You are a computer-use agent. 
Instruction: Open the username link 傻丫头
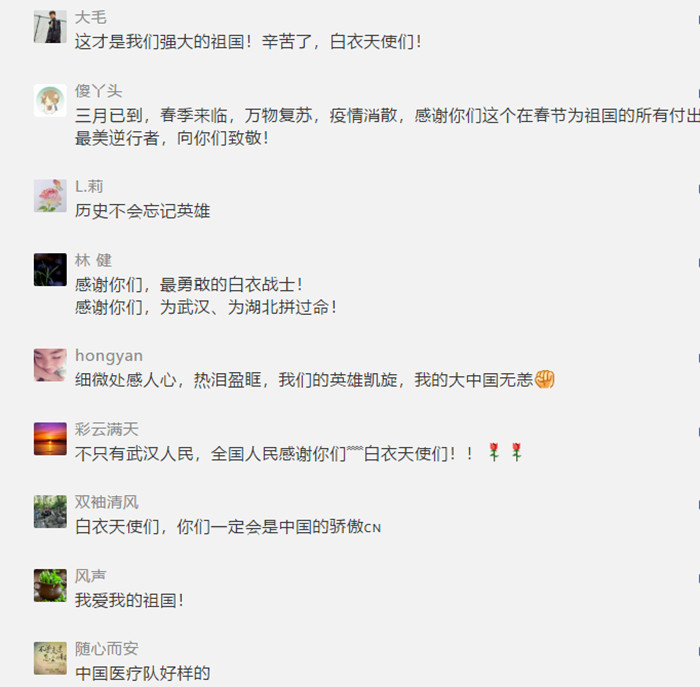point(98,91)
